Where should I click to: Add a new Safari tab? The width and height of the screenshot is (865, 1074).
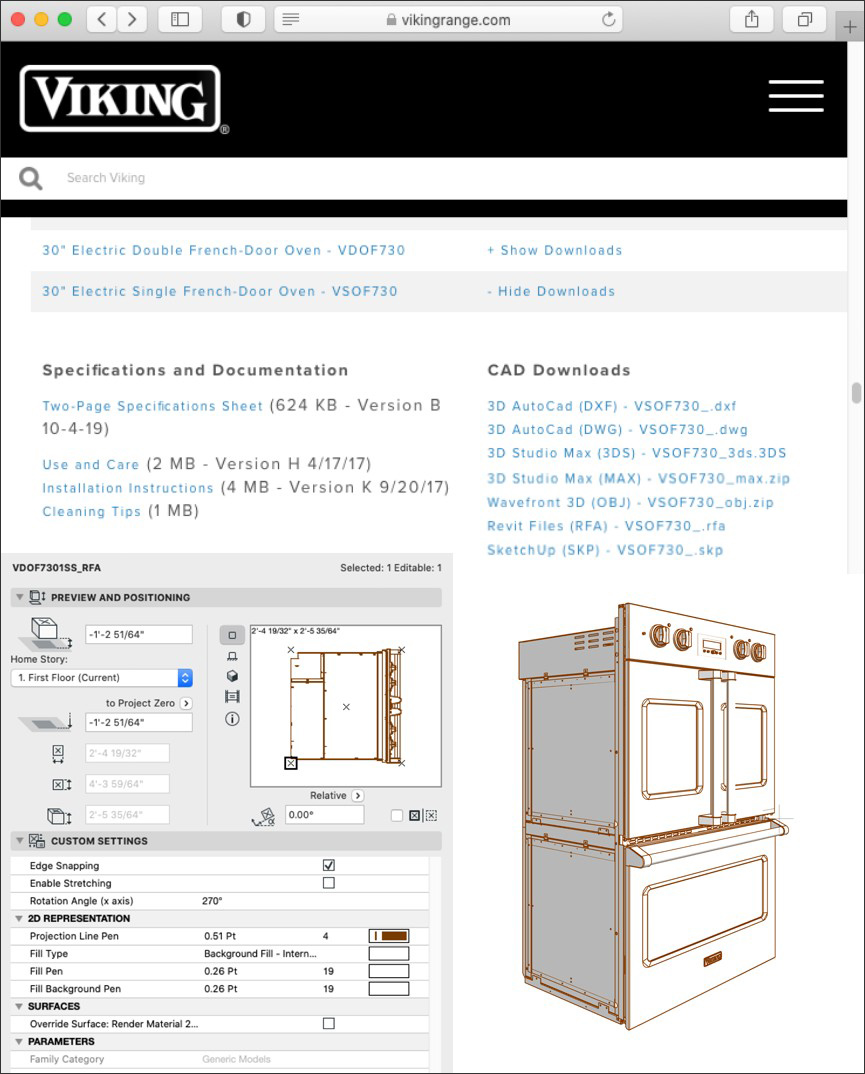(850, 27)
